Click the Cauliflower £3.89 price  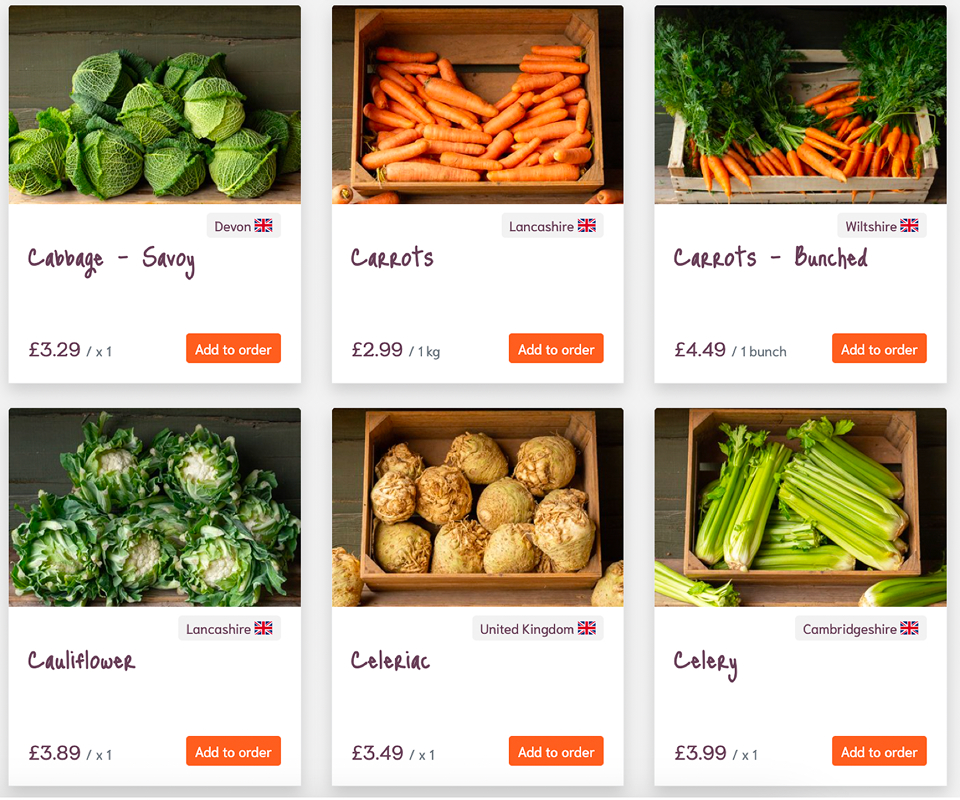click(55, 753)
